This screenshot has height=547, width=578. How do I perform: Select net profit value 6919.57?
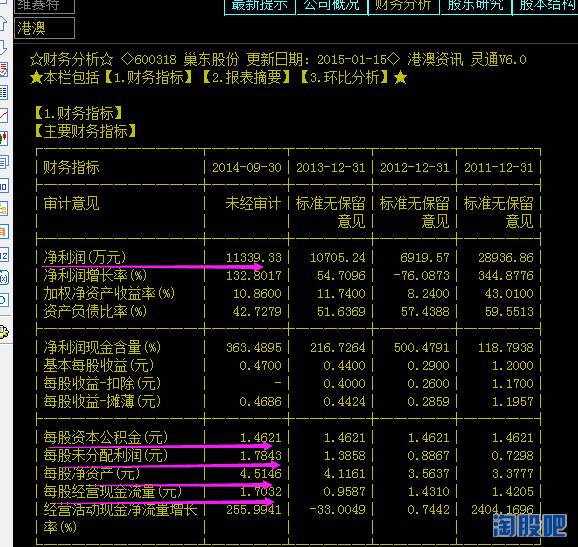(425, 258)
